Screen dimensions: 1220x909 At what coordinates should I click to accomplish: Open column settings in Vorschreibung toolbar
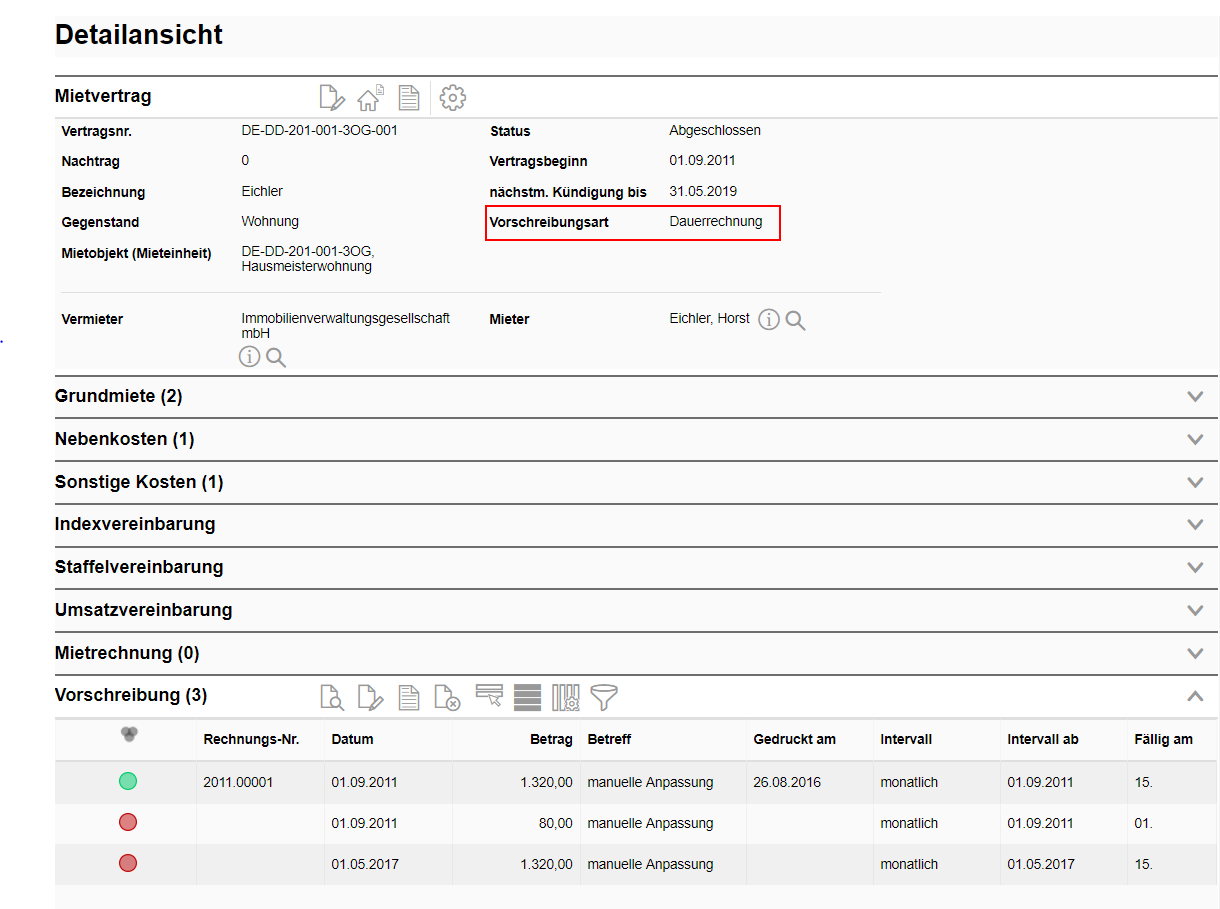565,697
